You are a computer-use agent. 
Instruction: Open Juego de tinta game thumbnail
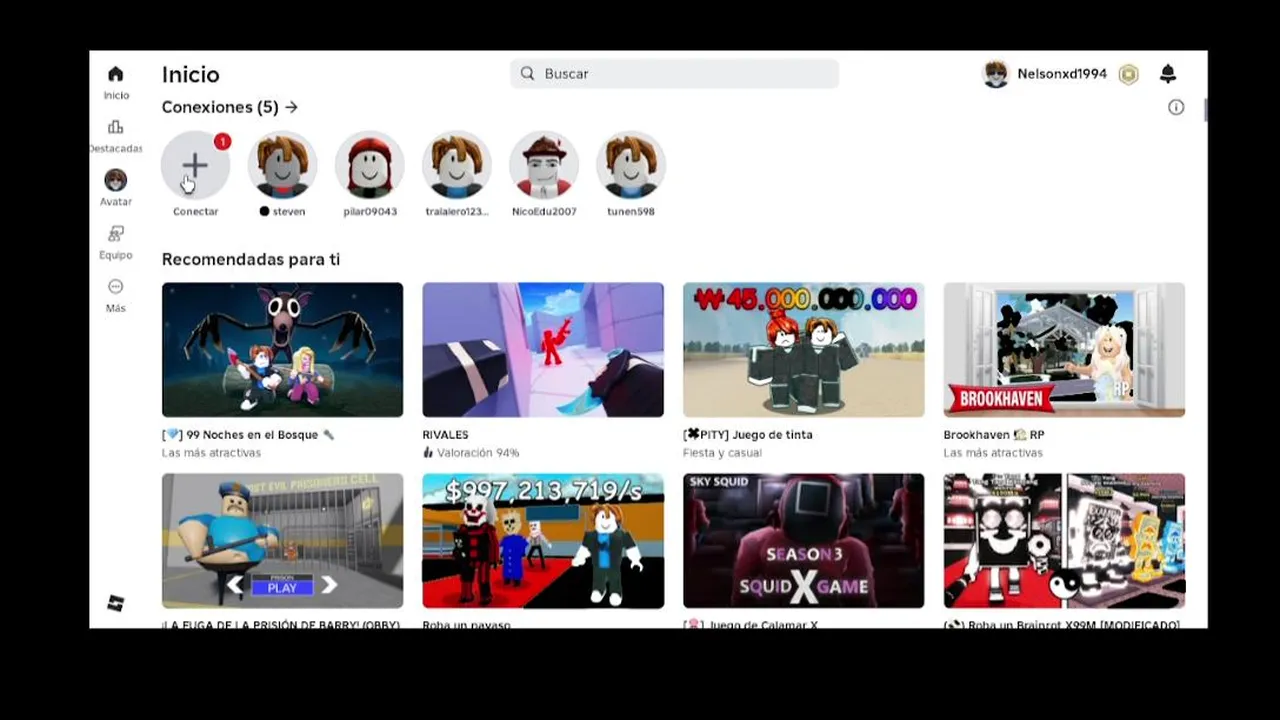pyautogui.click(x=804, y=350)
